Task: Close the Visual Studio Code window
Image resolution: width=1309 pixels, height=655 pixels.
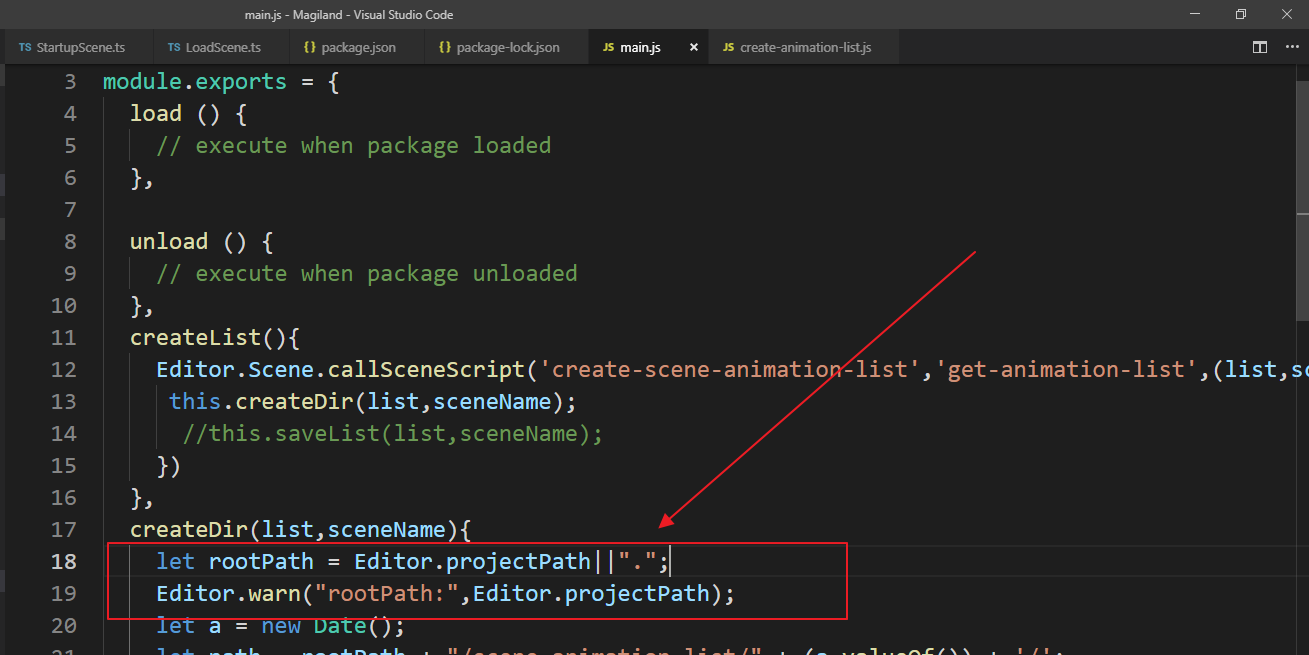Action: click(1287, 14)
